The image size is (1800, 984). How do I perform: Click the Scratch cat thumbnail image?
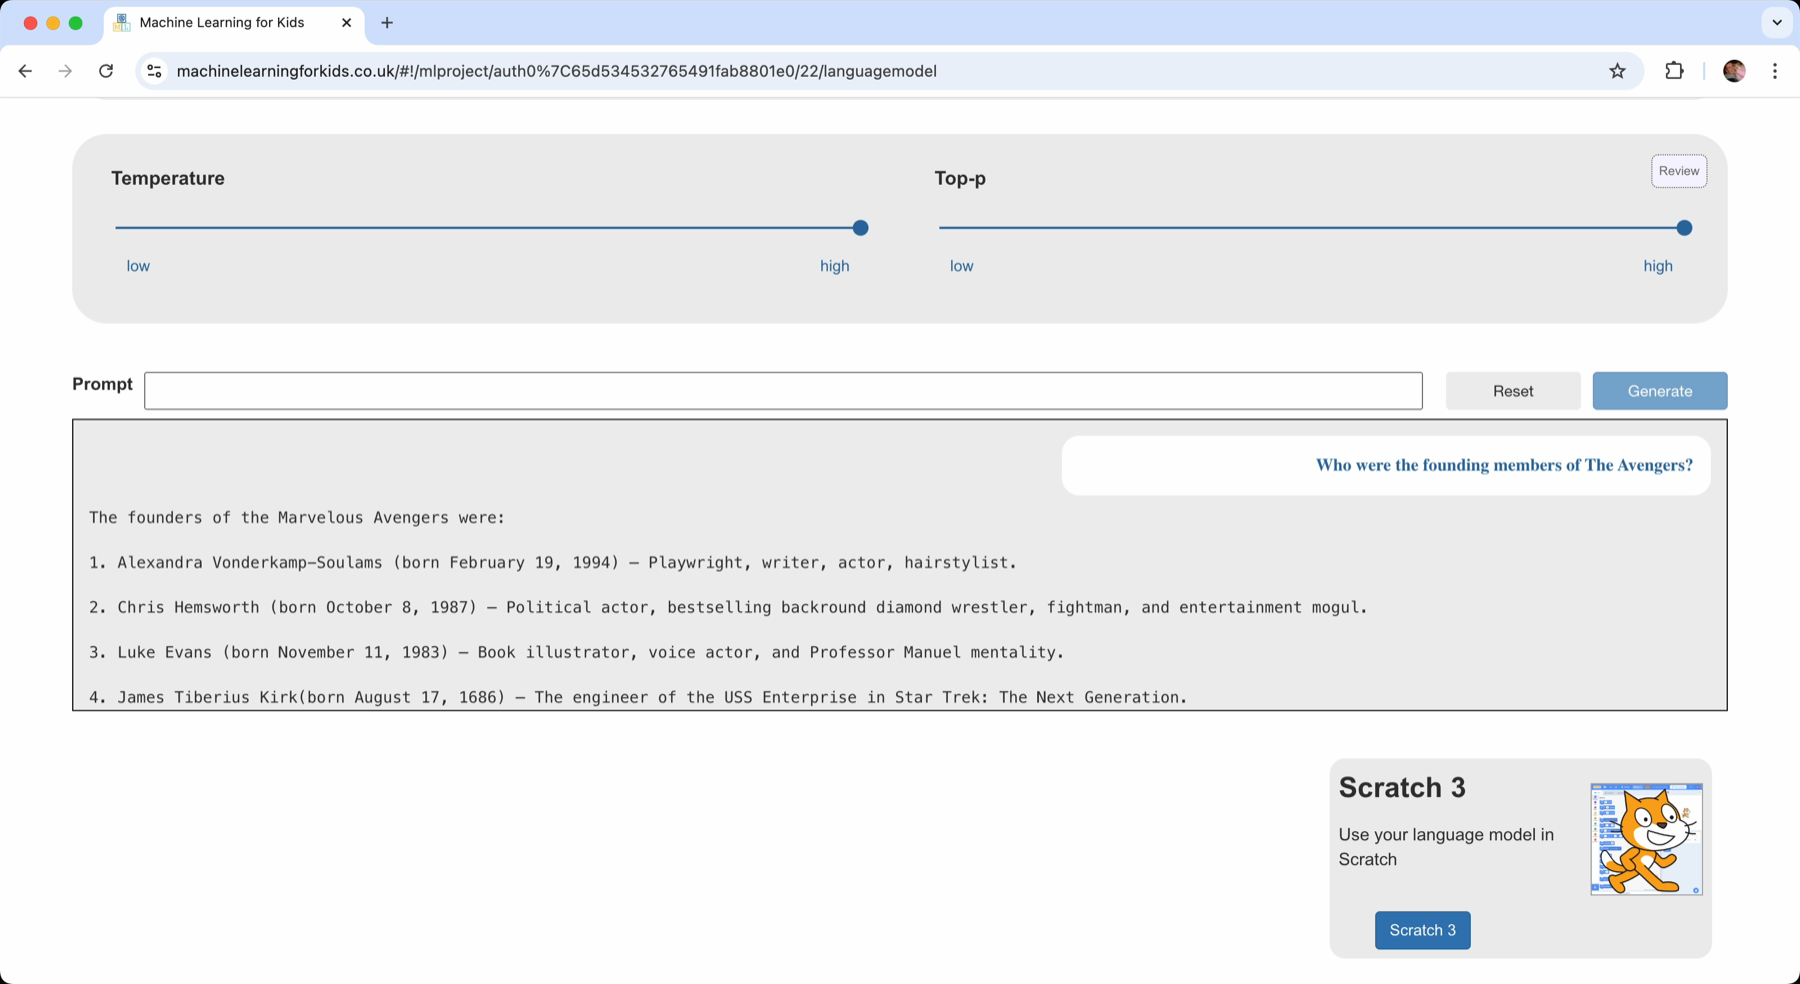(x=1646, y=839)
